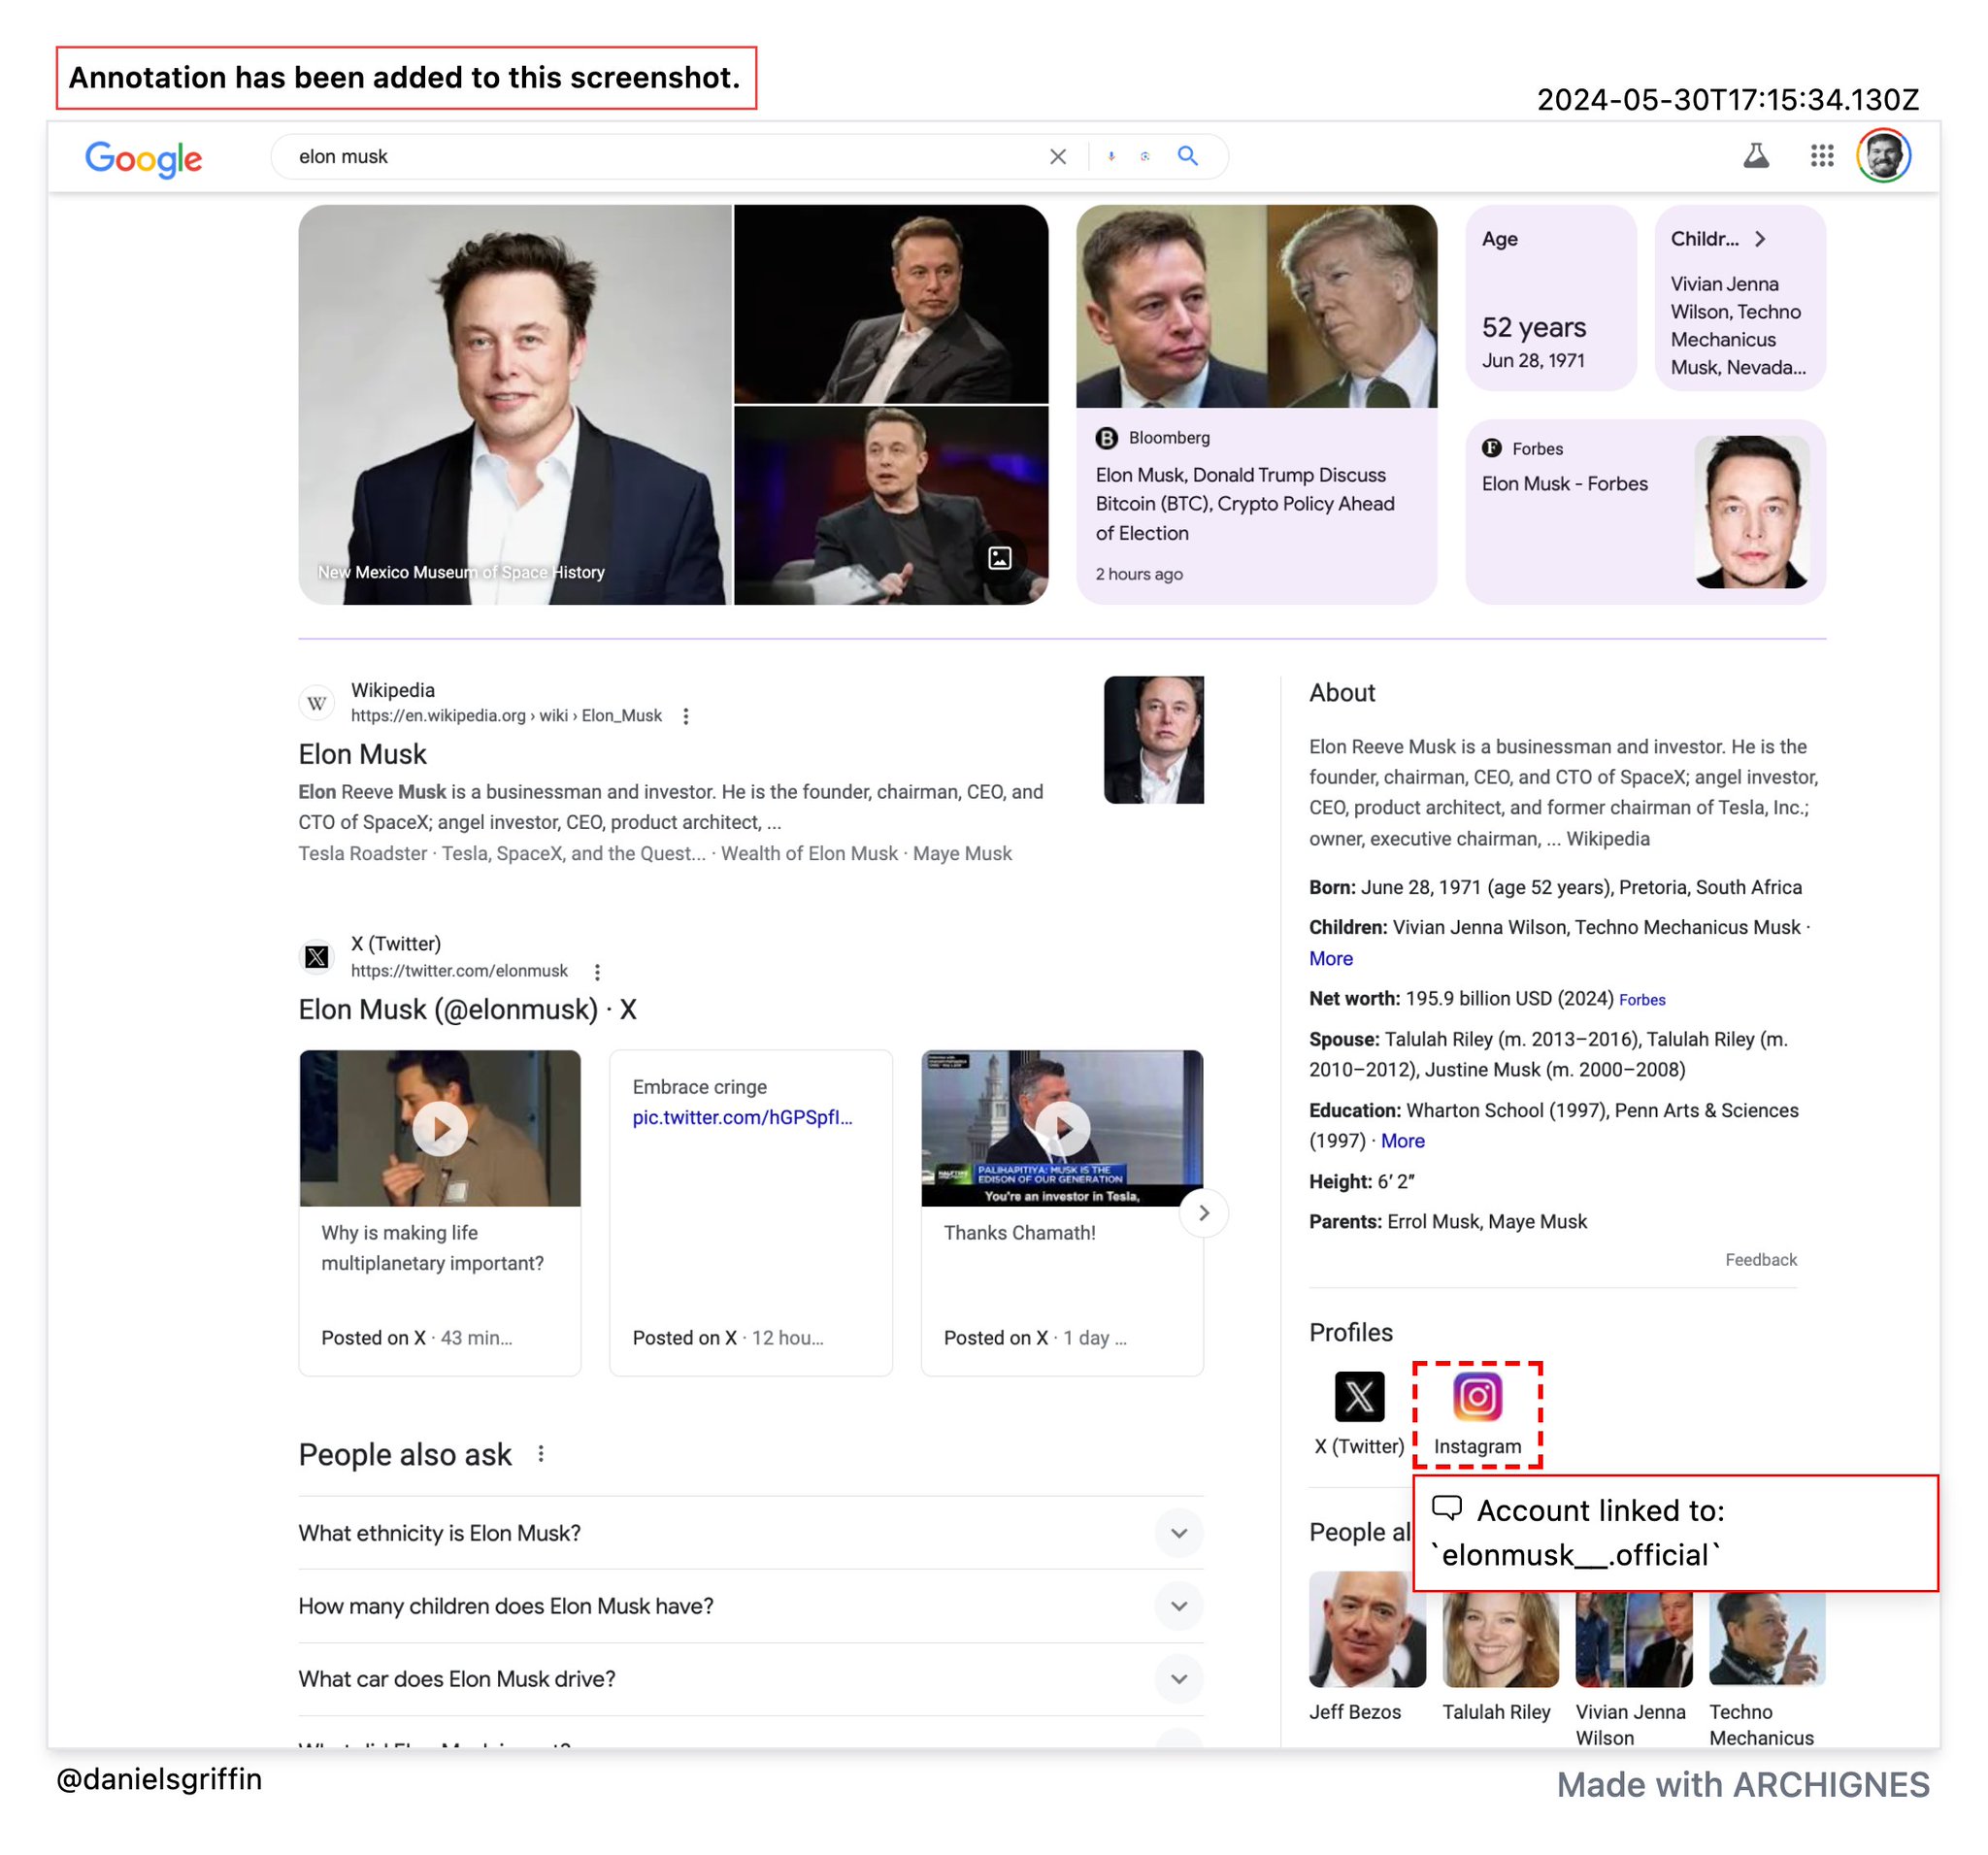Click 'Talulah Riley (m. 2013–2016)' spouse entry

click(1511, 1039)
